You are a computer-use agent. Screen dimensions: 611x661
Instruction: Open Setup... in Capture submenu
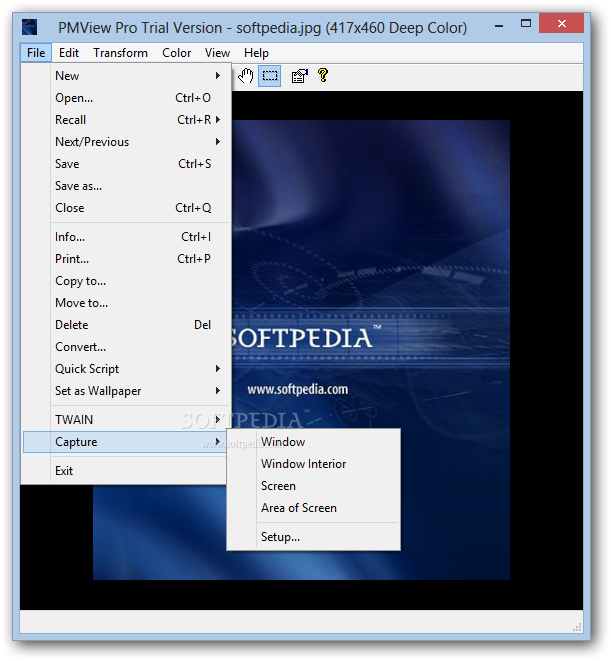tap(314, 537)
